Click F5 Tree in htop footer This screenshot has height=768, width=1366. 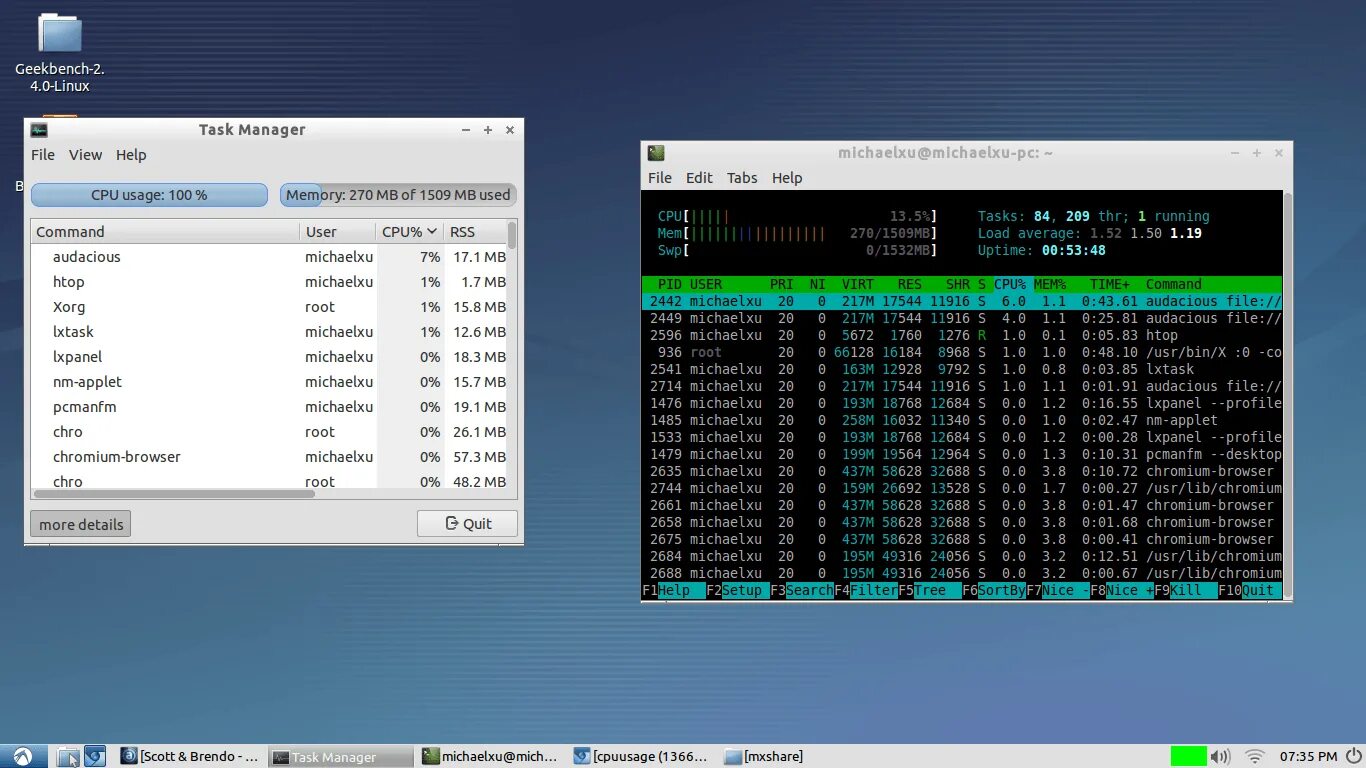click(930, 590)
